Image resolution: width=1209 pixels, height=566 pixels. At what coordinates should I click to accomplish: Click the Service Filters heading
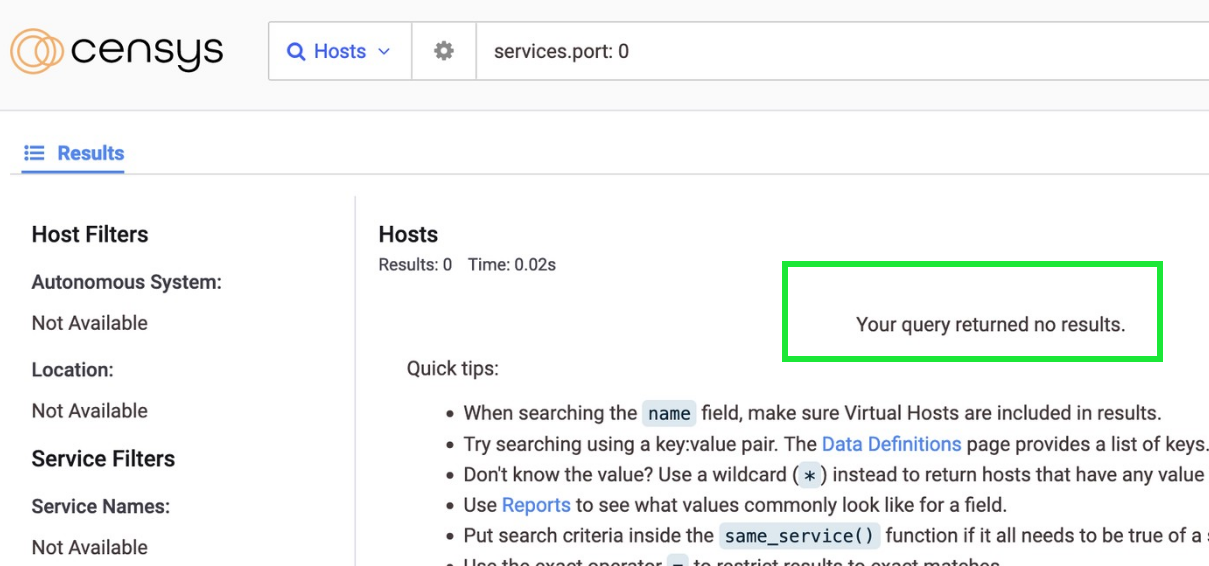point(103,459)
